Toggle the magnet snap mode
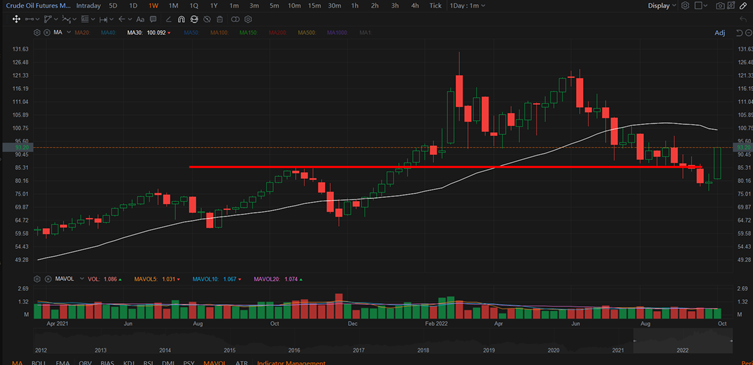This screenshot has width=753, height=365. pos(181,20)
